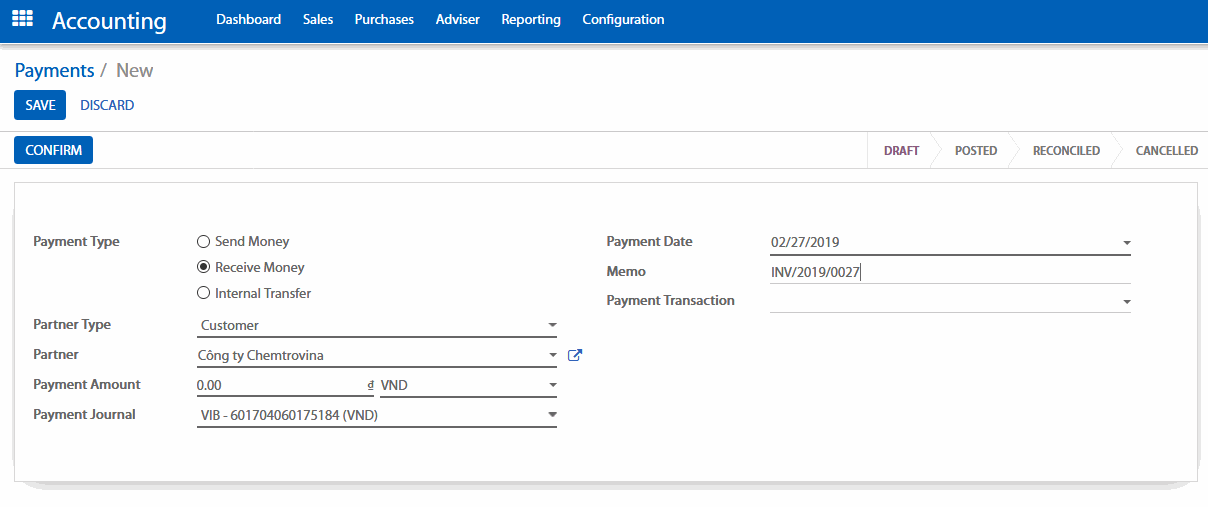Open the Purchases menu
The image size is (1208, 507).
(x=384, y=19)
